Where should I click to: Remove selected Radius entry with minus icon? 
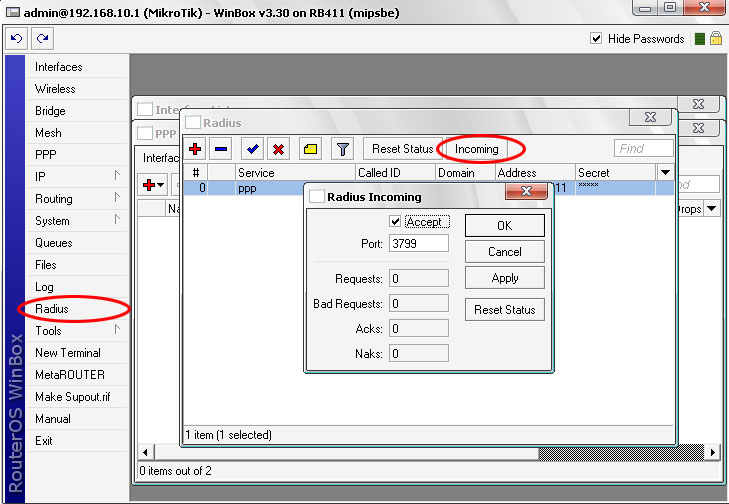[221, 149]
